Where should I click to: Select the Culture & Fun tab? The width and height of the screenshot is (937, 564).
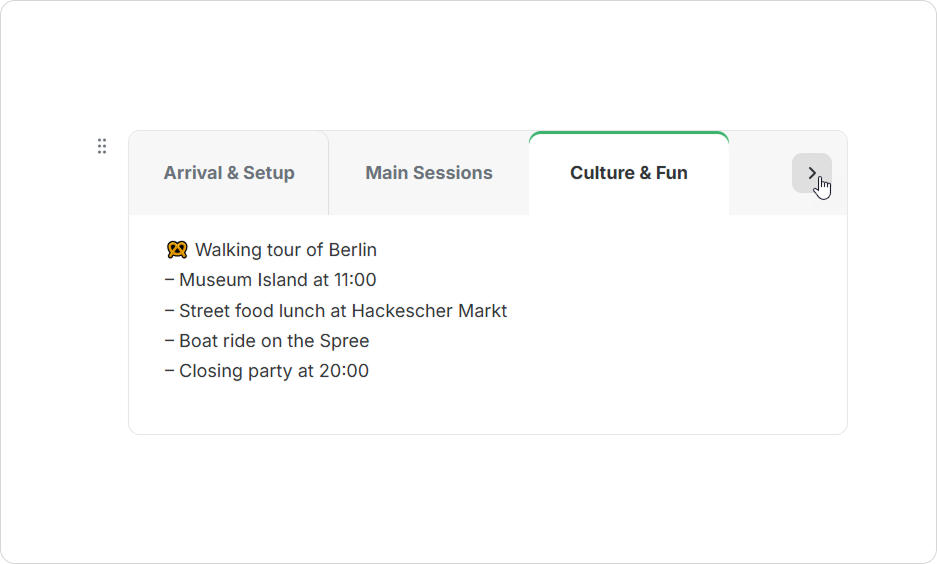tap(629, 173)
